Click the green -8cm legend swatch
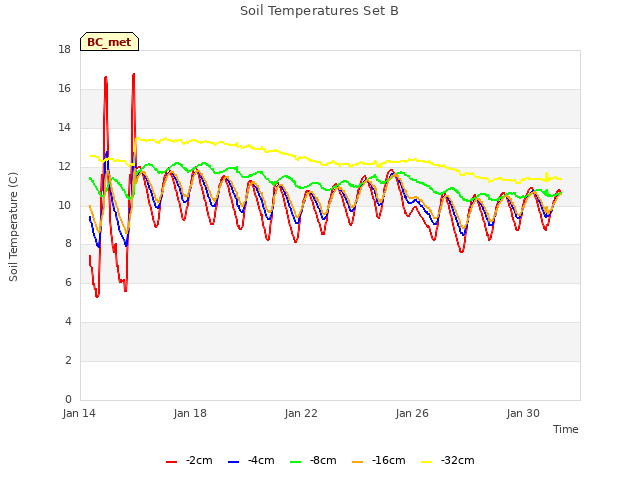 pyautogui.click(x=296, y=462)
